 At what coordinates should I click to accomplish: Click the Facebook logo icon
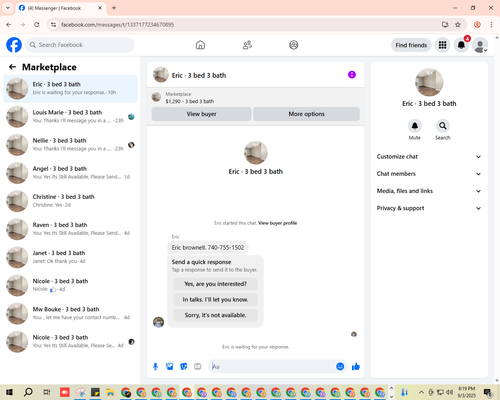pyautogui.click(x=14, y=45)
